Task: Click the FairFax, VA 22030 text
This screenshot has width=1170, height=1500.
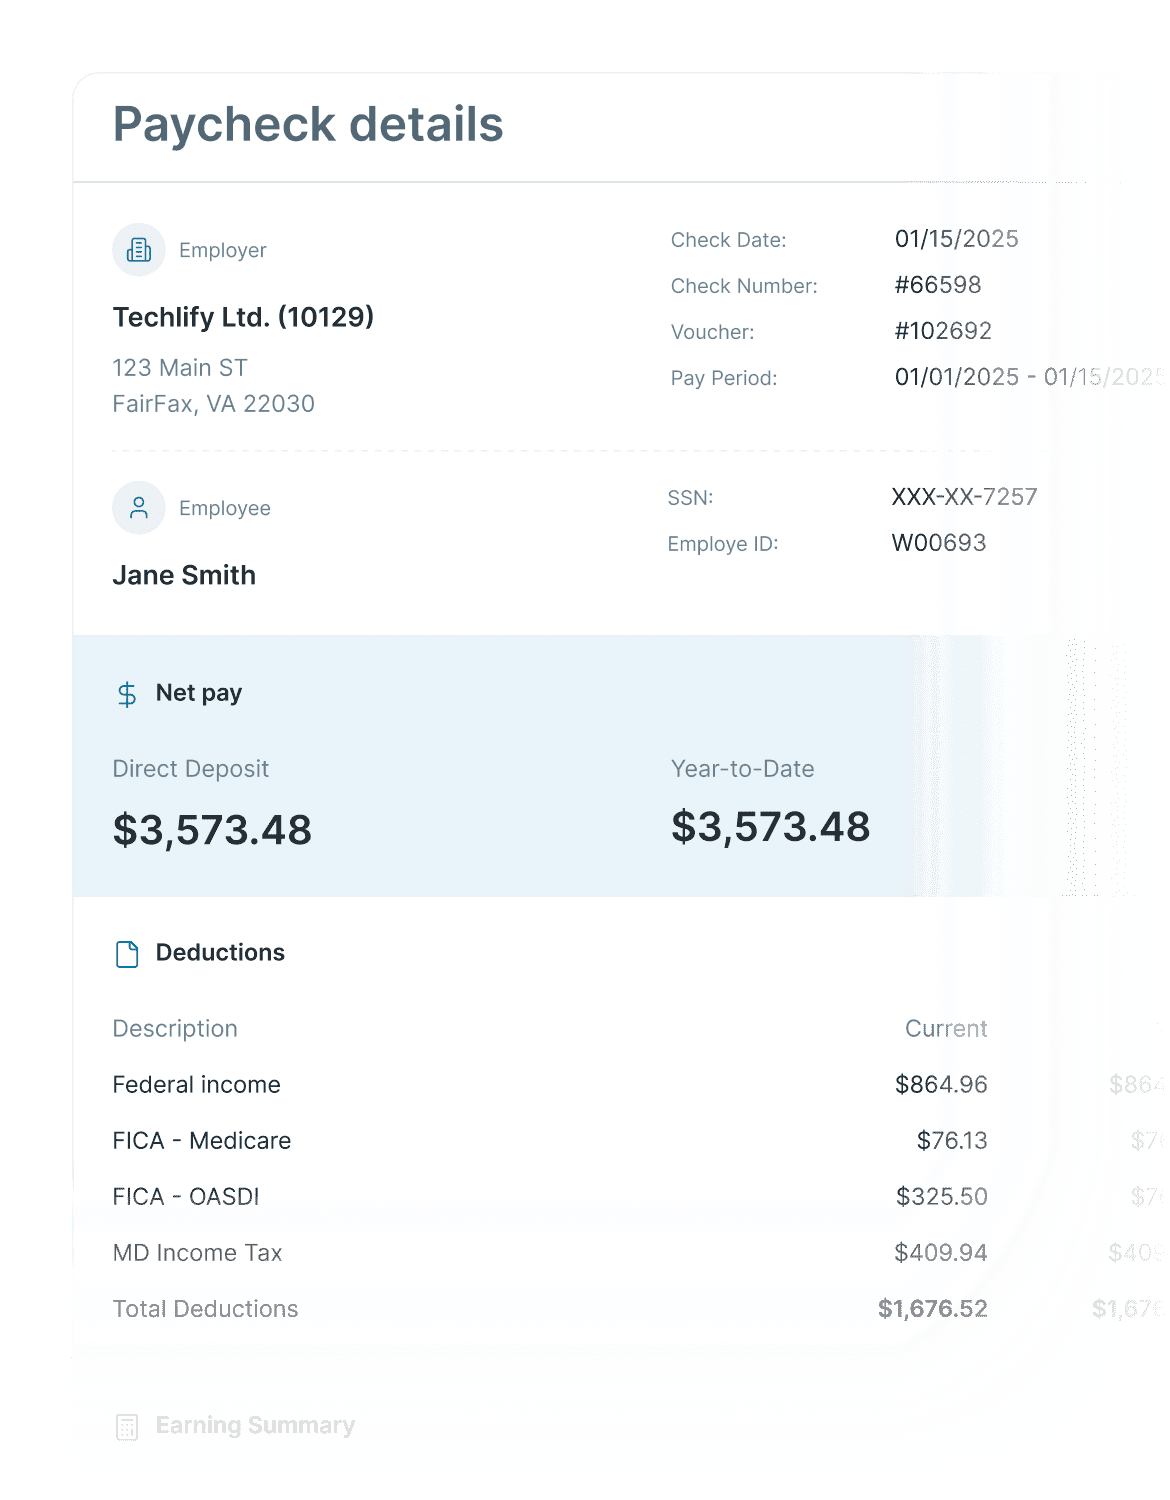Action: point(214,404)
